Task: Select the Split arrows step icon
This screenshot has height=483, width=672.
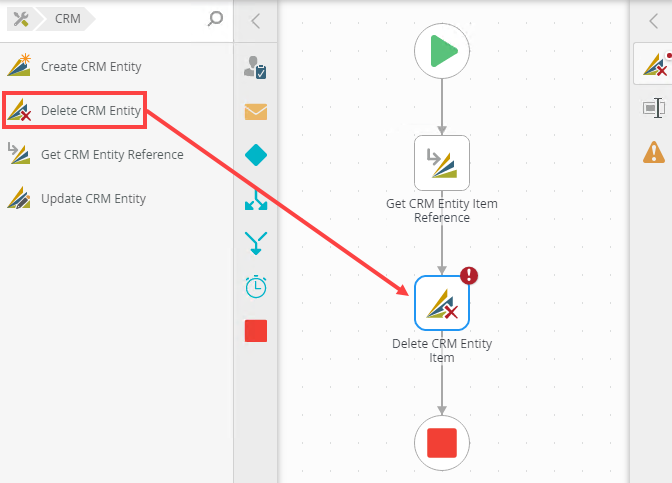Action: [256, 200]
